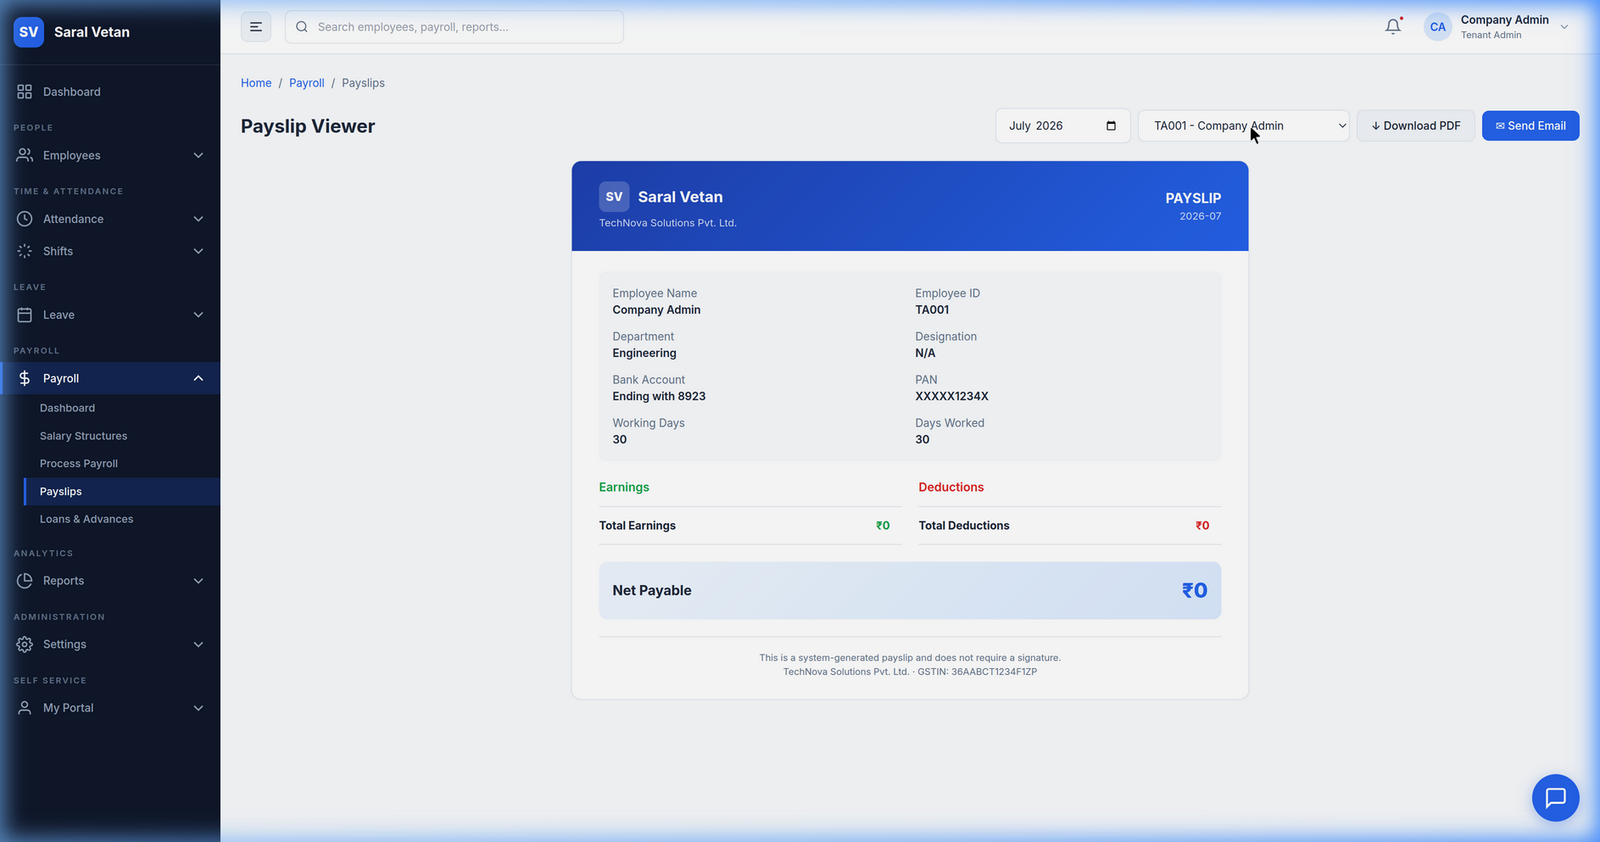The image size is (1600, 842).
Task: Click the My Portal person icon
Action: 25,708
